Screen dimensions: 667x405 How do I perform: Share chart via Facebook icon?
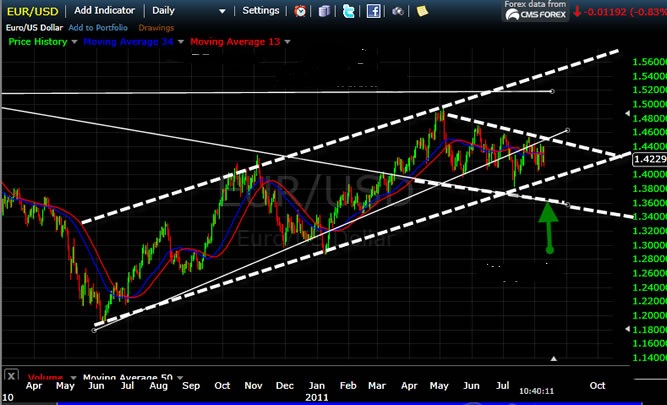pos(373,11)
